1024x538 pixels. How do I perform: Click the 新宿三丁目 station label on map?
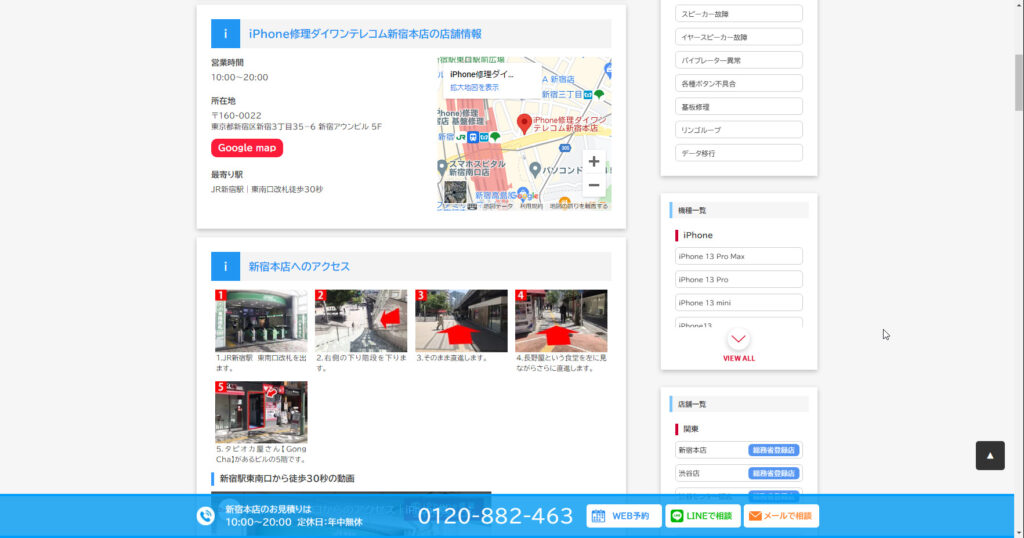(562, 95)
